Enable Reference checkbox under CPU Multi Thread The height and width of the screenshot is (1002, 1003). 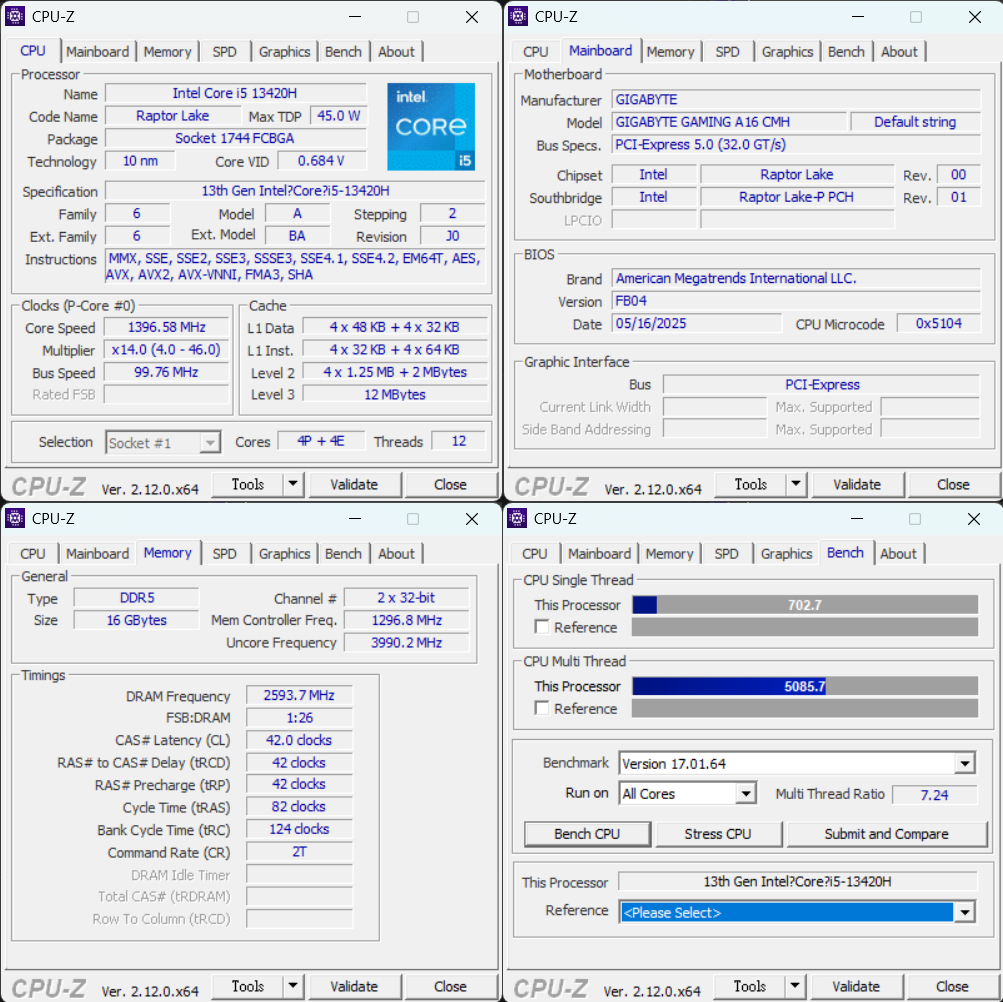coord(542,708)
